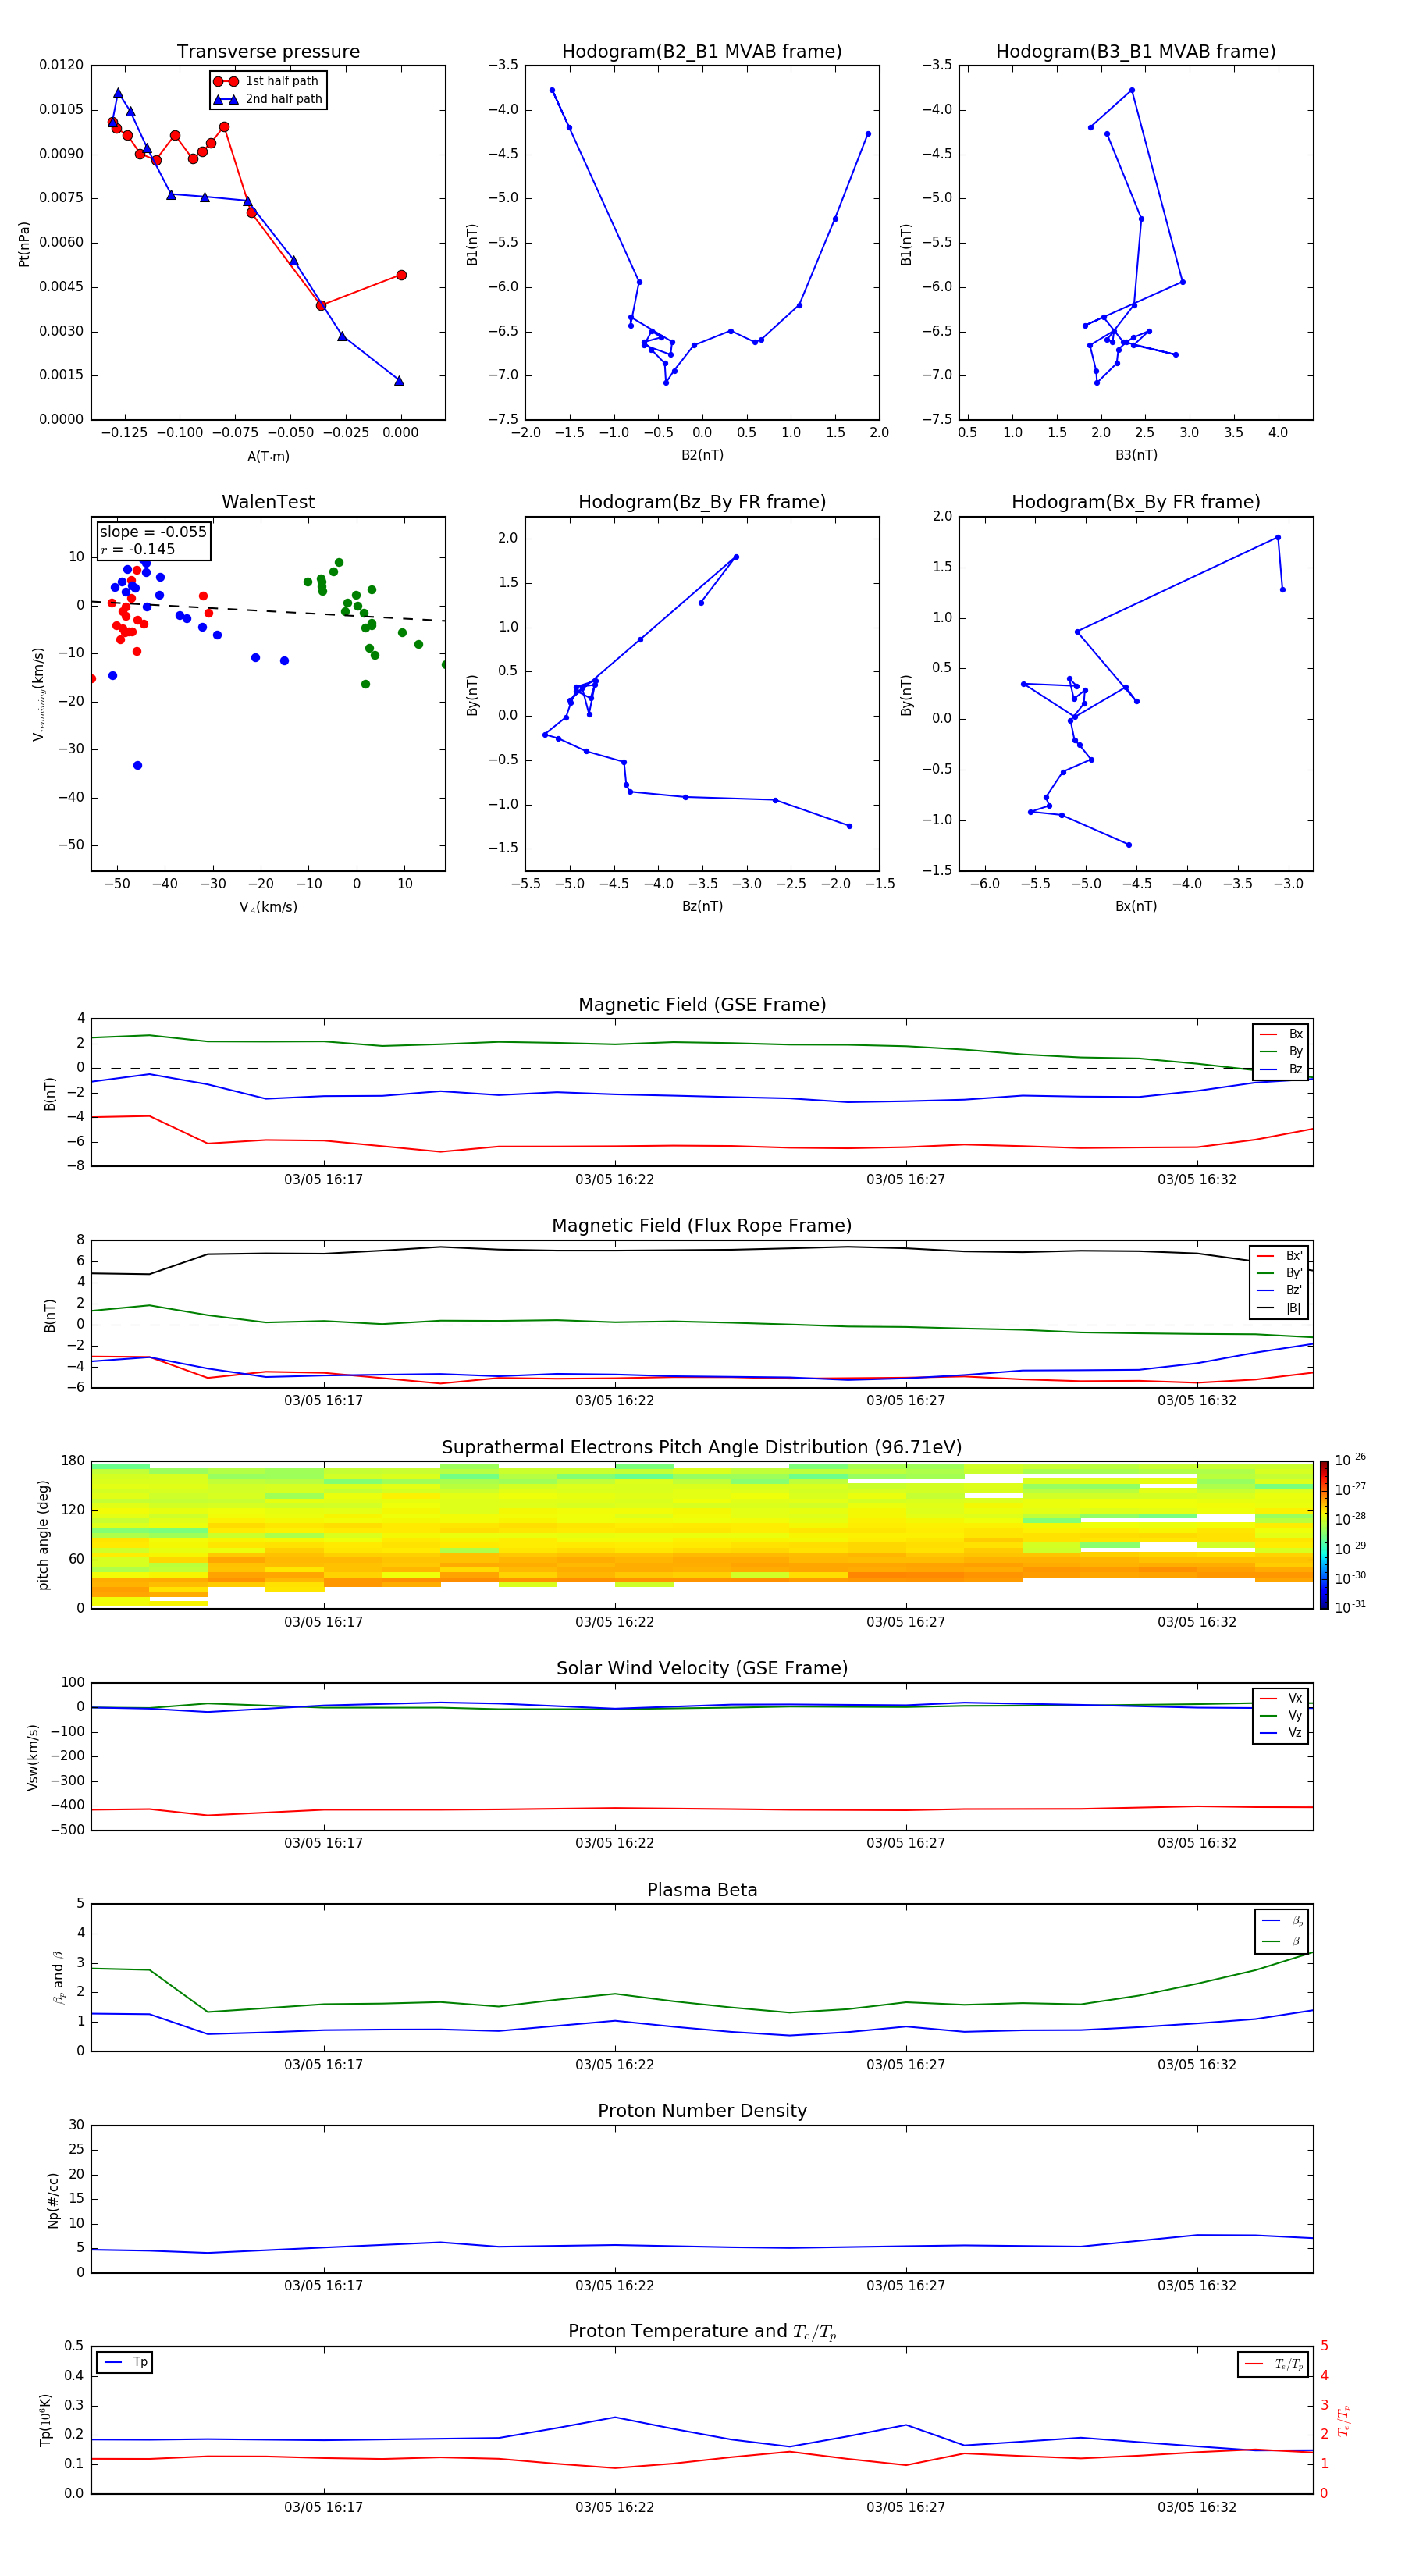Image resolution: width=1405 pixels, height=2576 pixels.
Task: Click the 'Bx(nT)' x-axis label
Action: [x=1136, y=906]
